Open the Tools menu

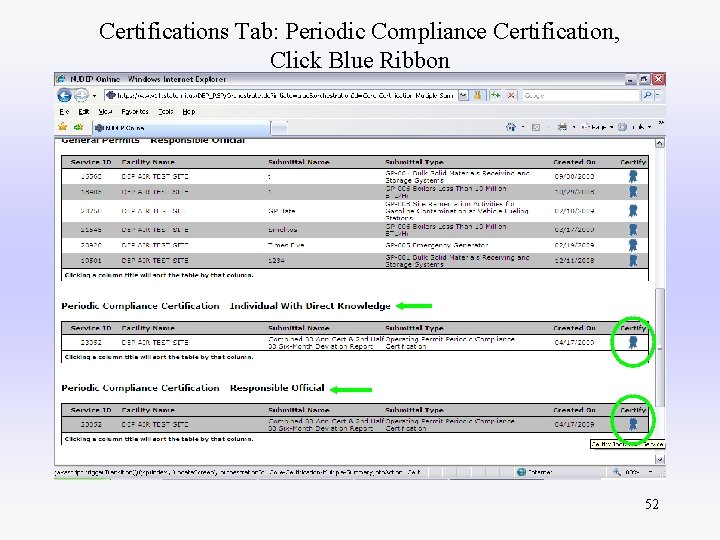[166, 112]
